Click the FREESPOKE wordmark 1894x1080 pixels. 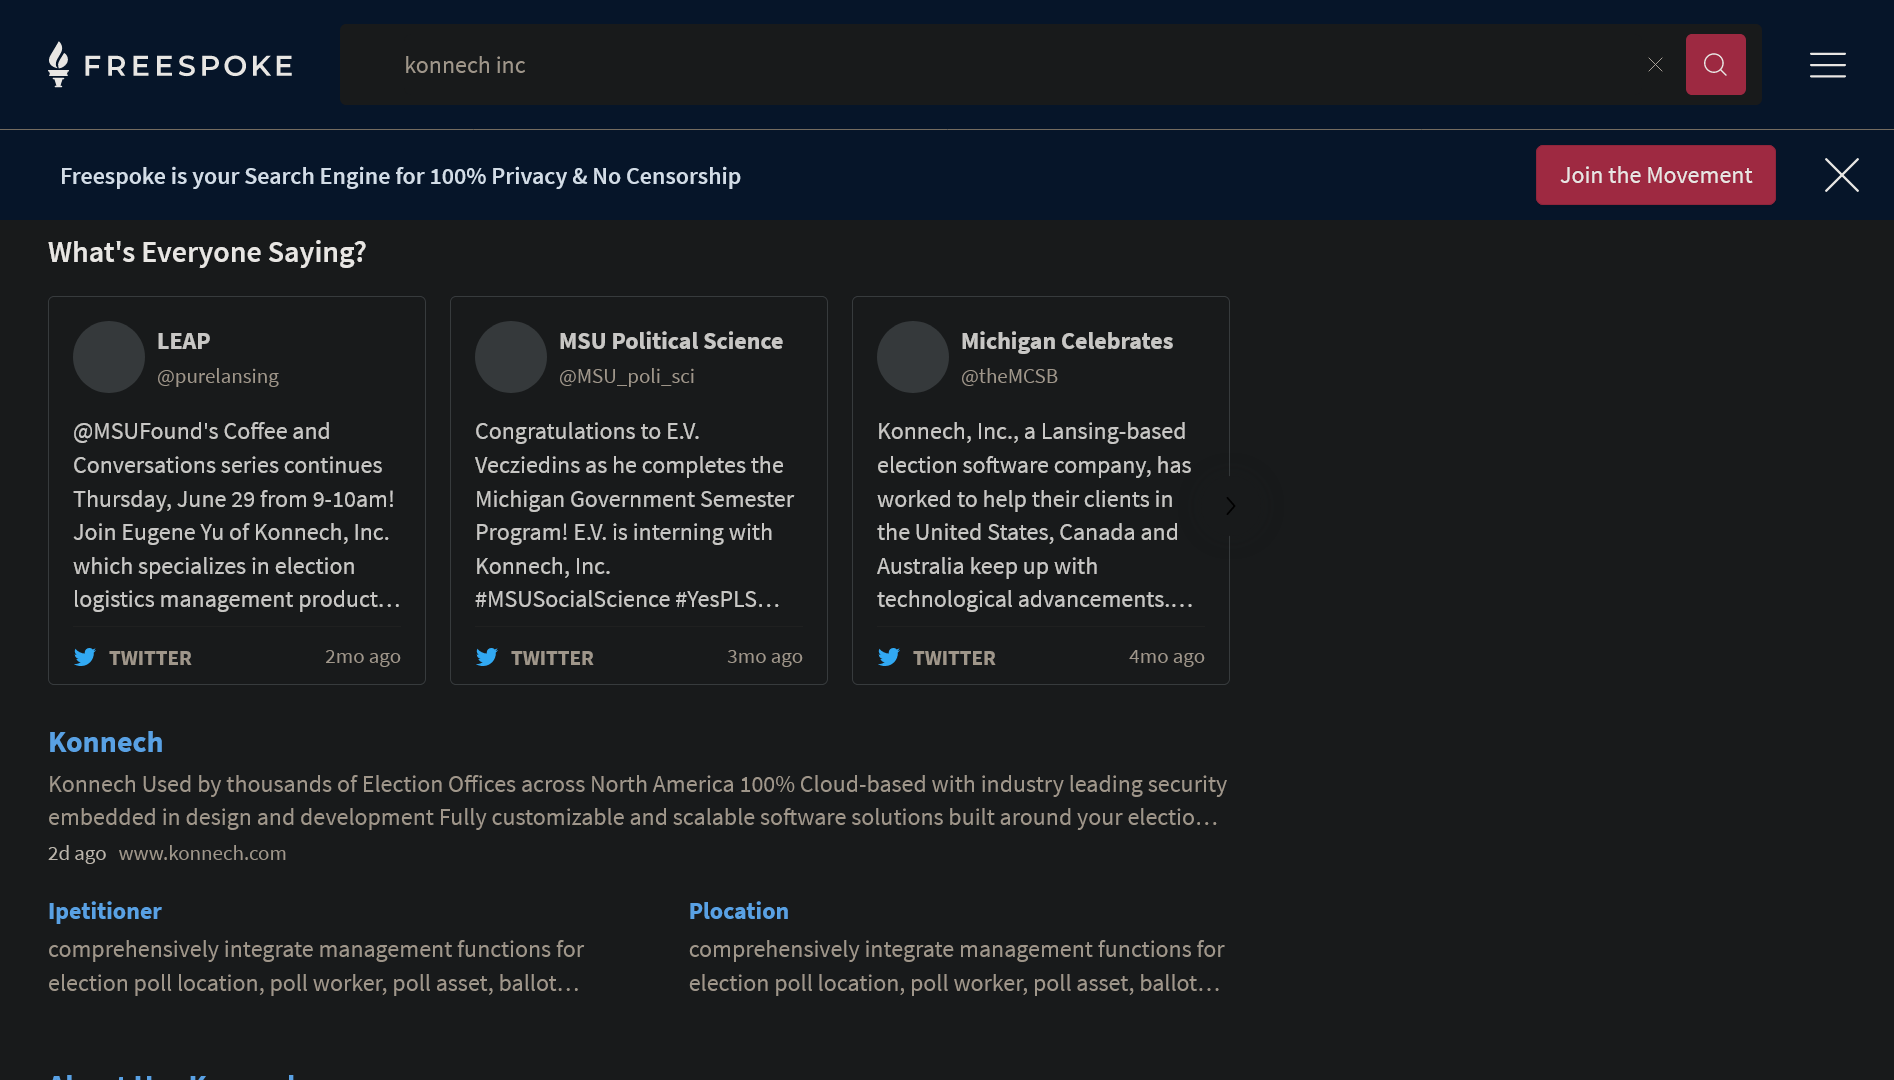click(188, 66)
